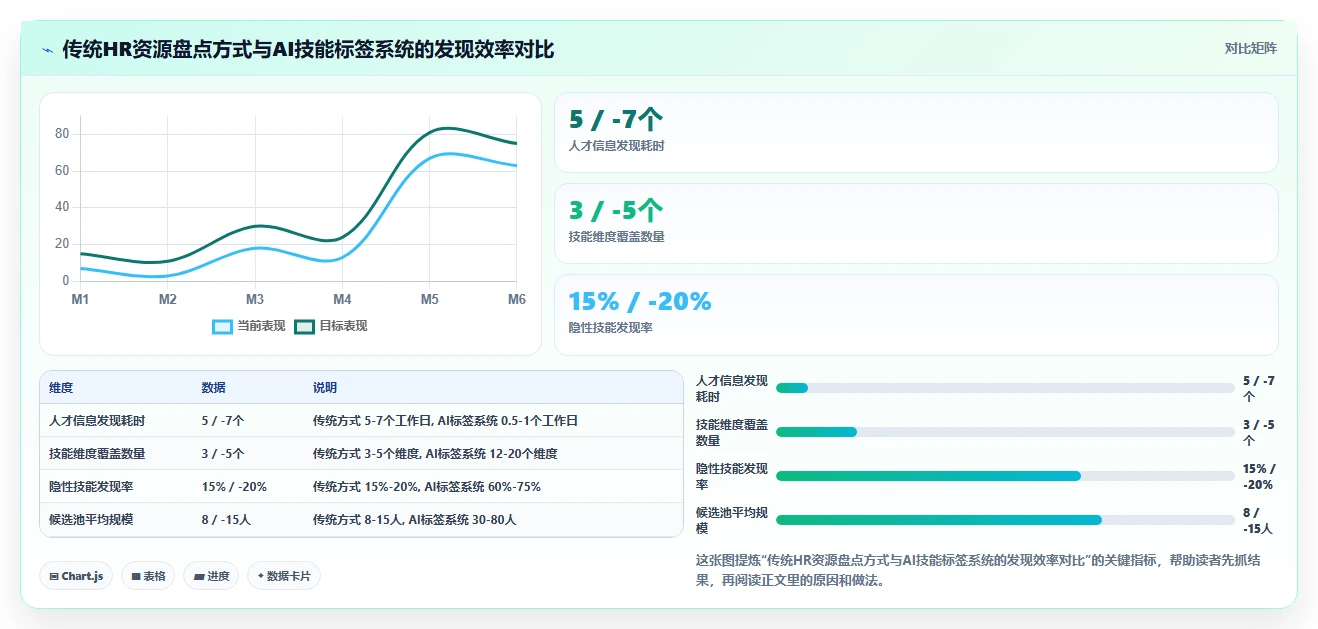1318x629 pixels.
Task: Select the 3 / -5个 data card
Action: tap(916, 224)
